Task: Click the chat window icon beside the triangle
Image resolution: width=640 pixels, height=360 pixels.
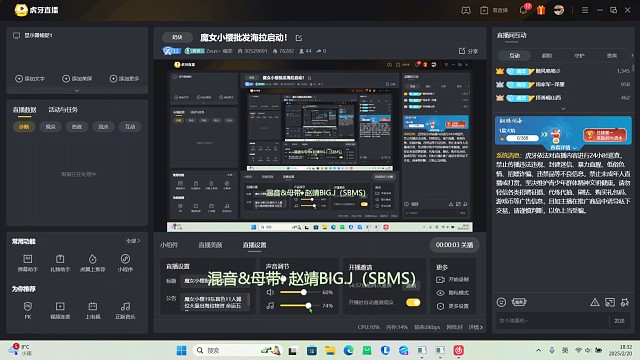Action: tap(610, 302)
